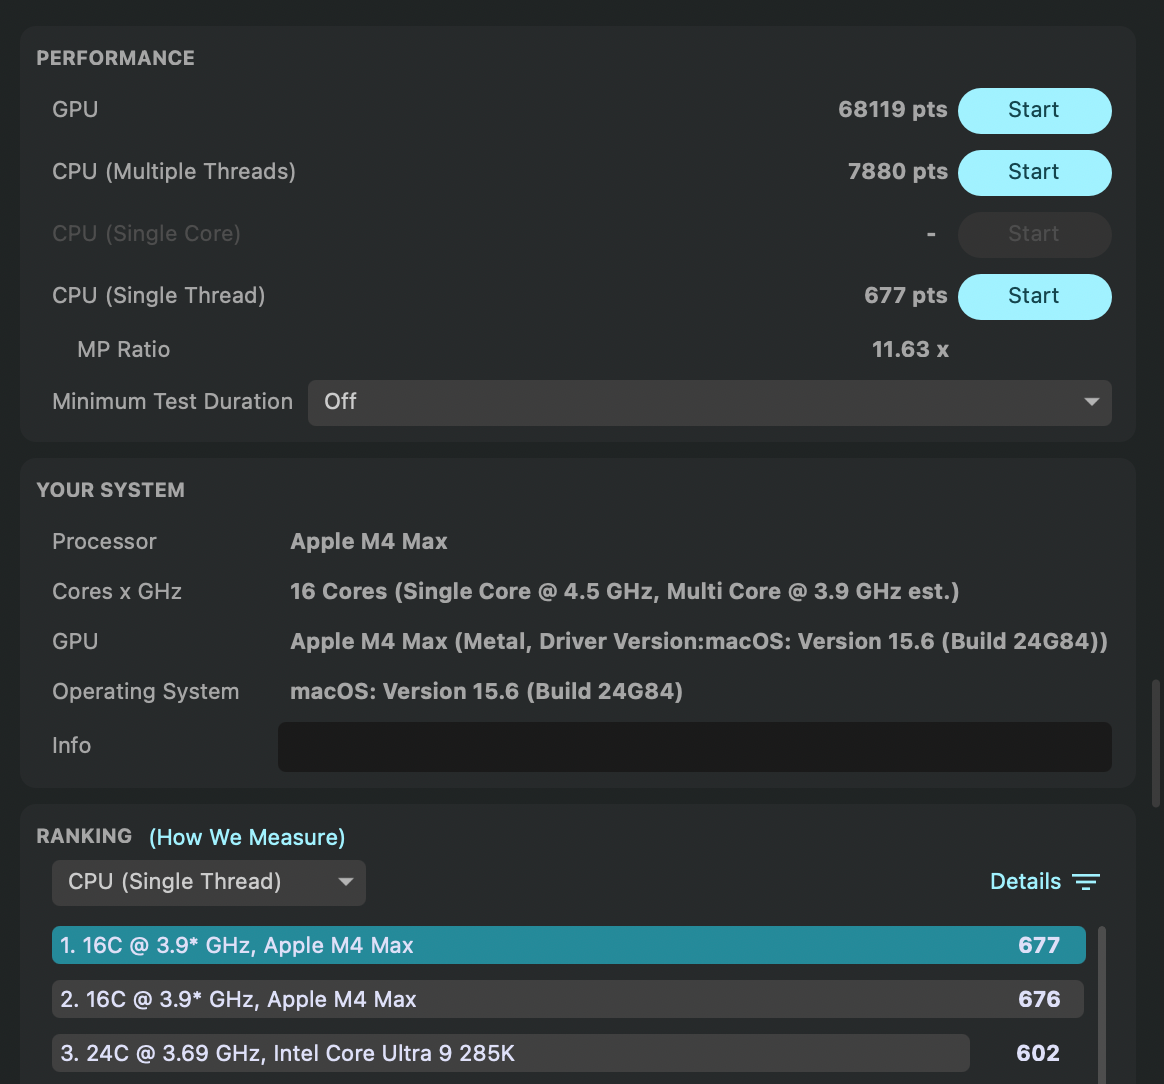The image size is (1164, 1084).
Task: Click the GPU driver value Apple M4 Max (Metal...)
Action: (699, 641)
